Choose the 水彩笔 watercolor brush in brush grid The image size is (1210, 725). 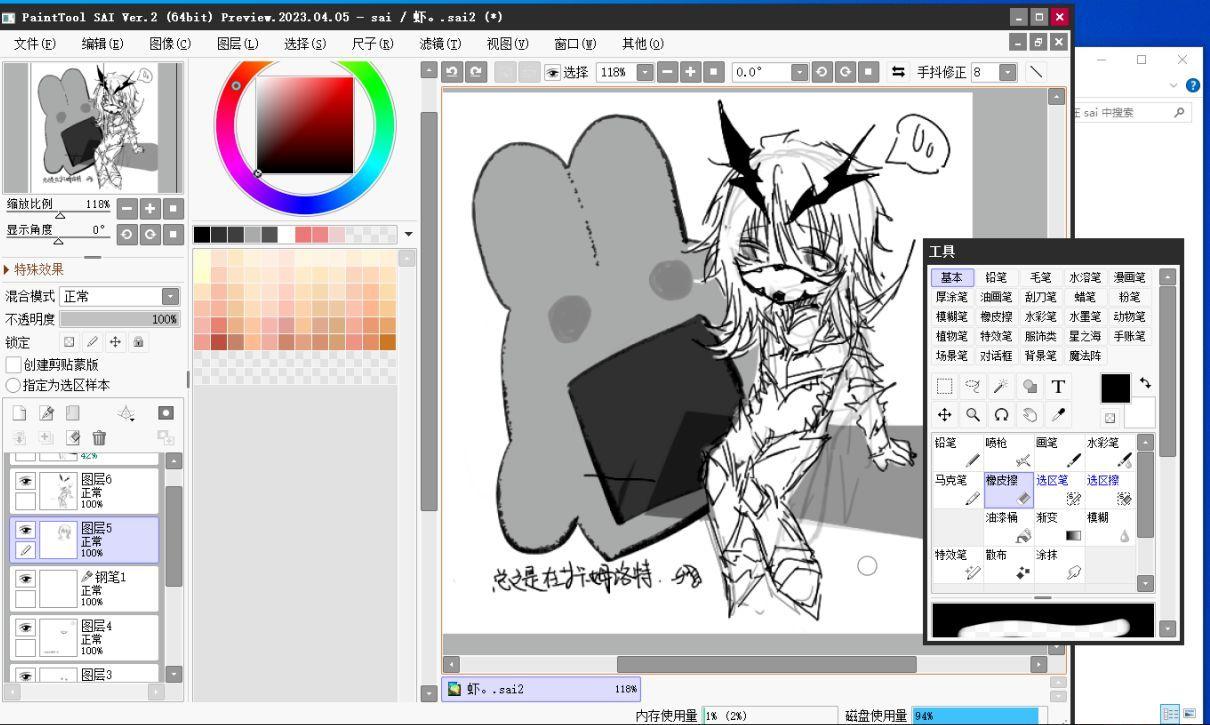coord(1110,452)
